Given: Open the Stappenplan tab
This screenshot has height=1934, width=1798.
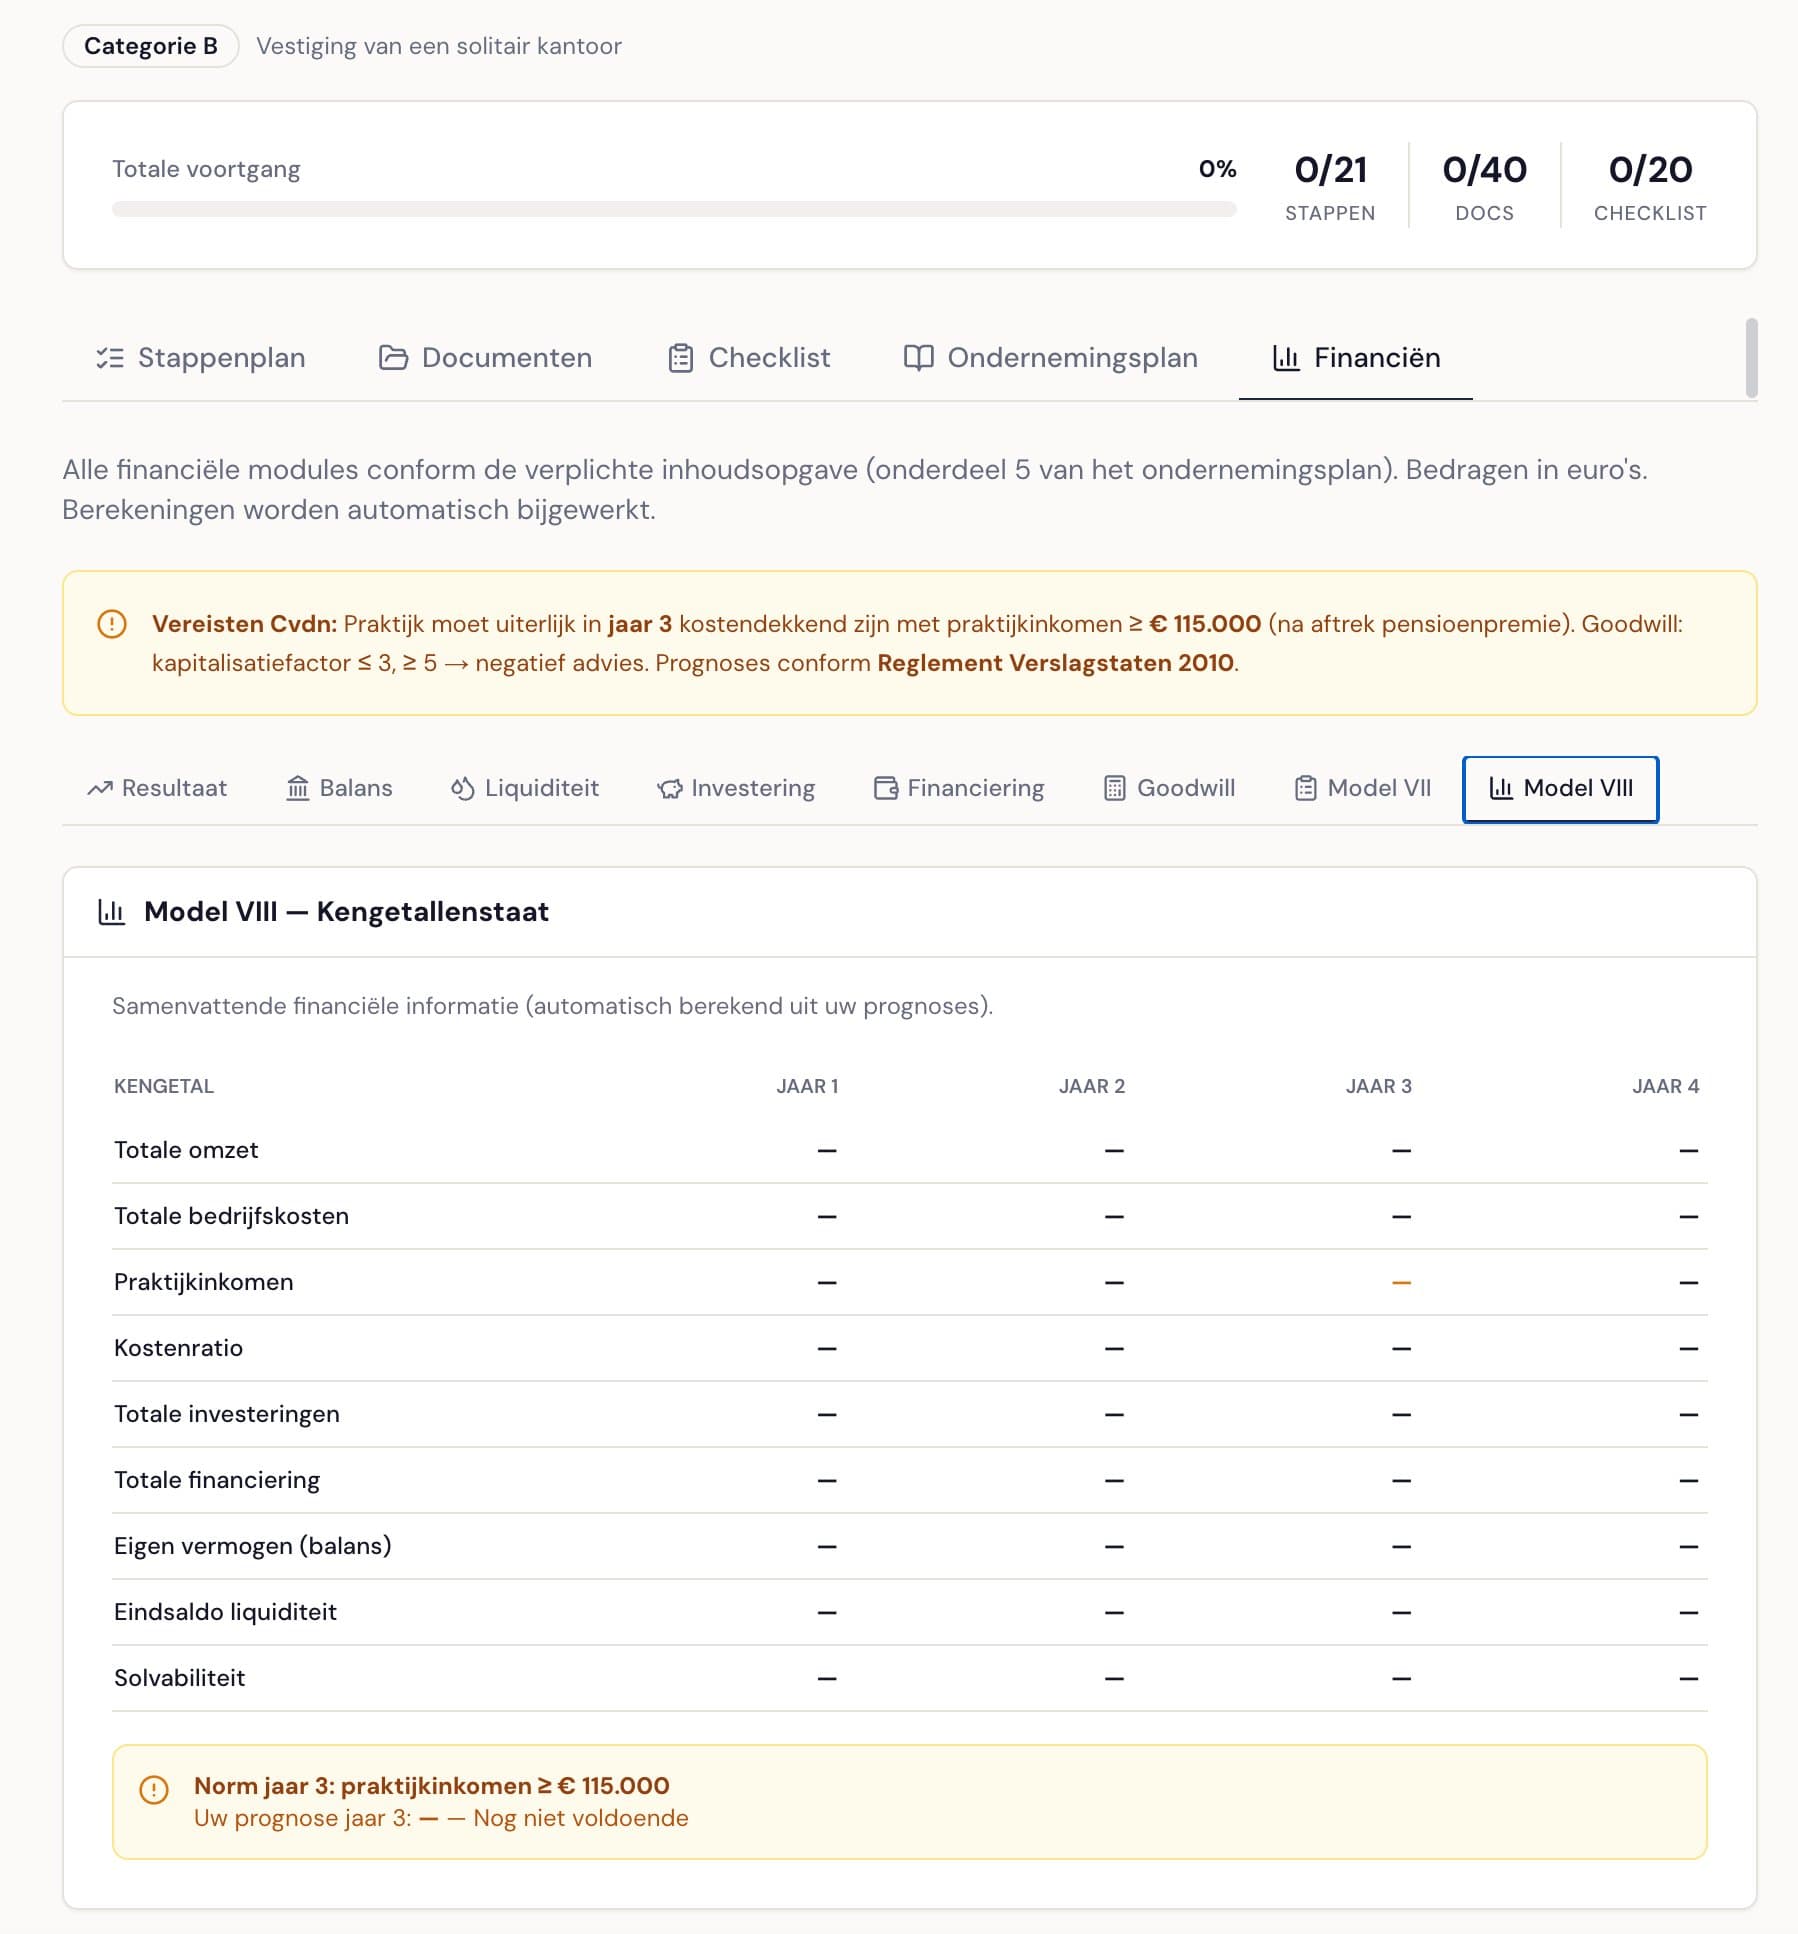Looking at the screenshot, I should pos(201,358).
